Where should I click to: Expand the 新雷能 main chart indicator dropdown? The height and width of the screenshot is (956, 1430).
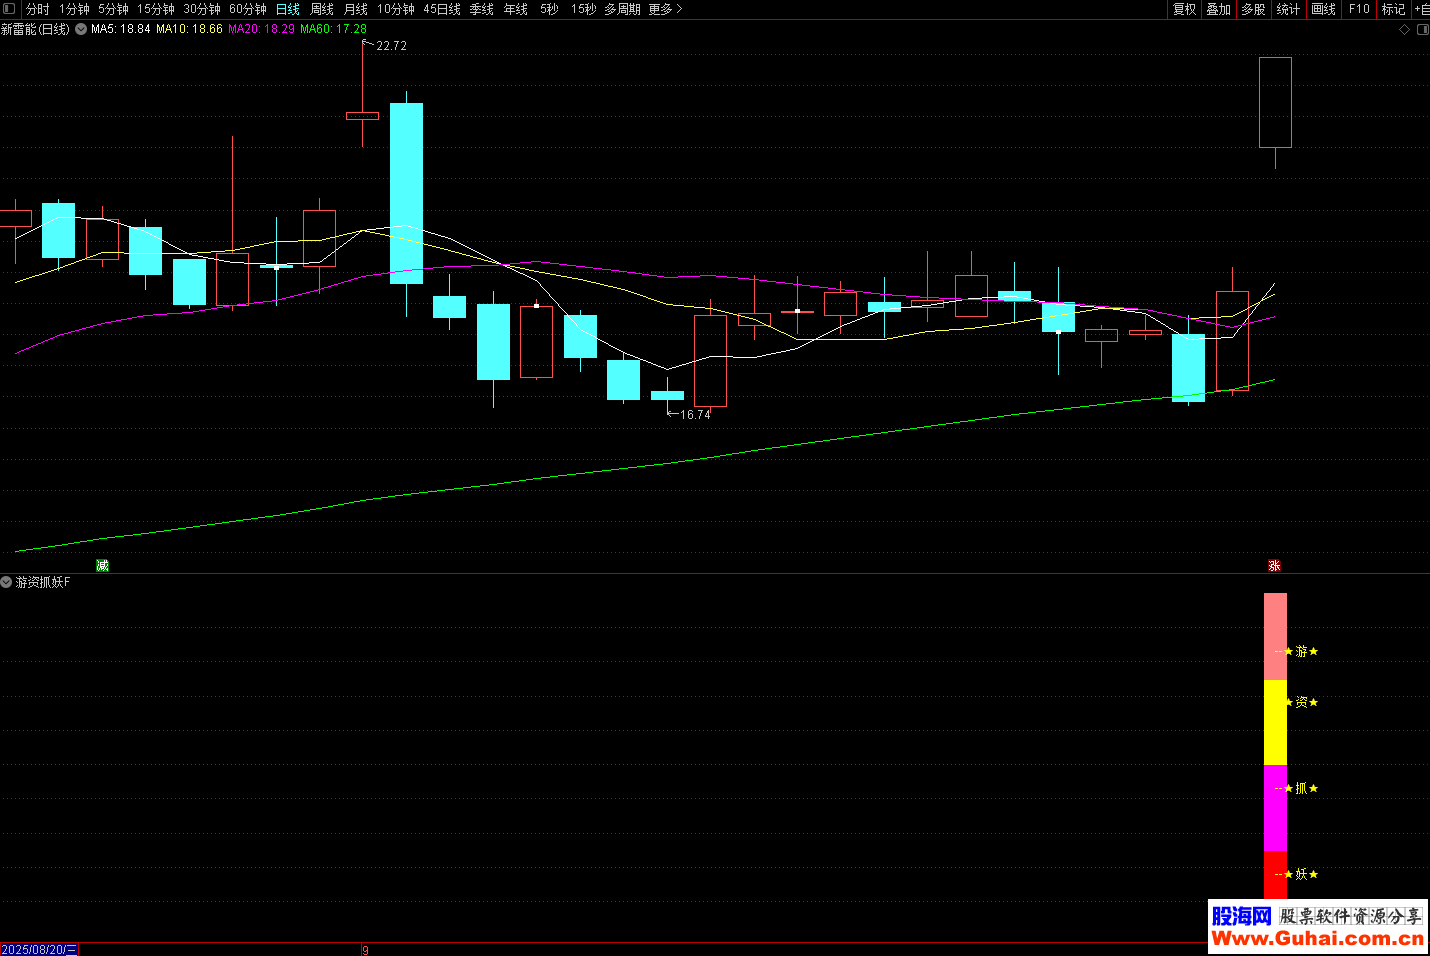(81, 29)
